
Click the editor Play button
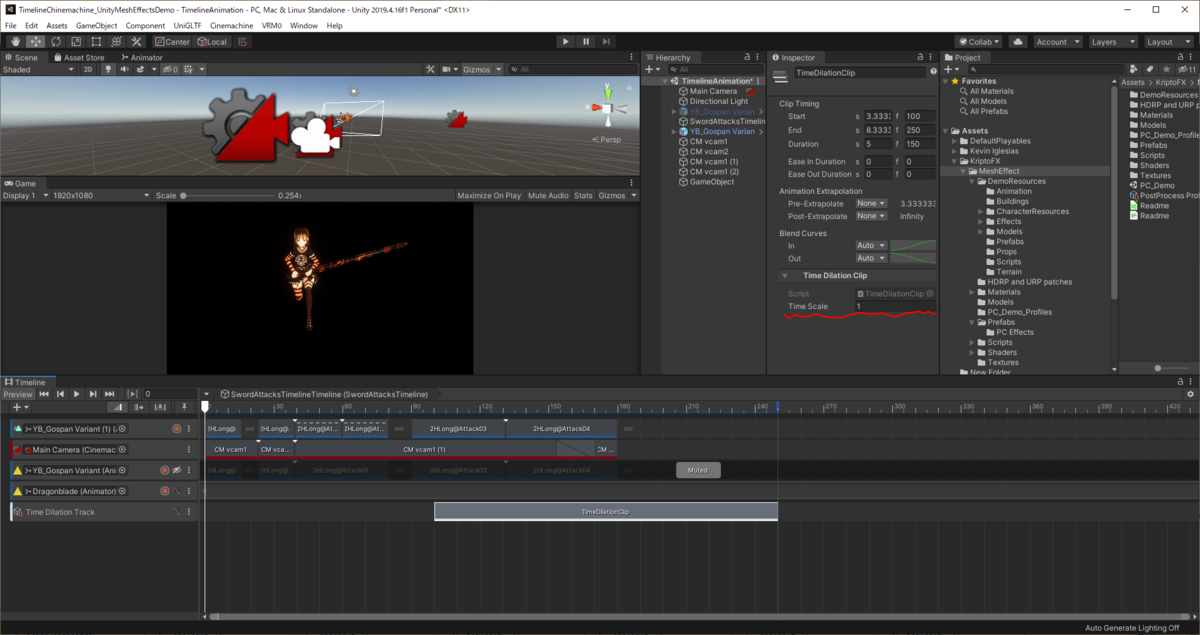pos(566,42)
